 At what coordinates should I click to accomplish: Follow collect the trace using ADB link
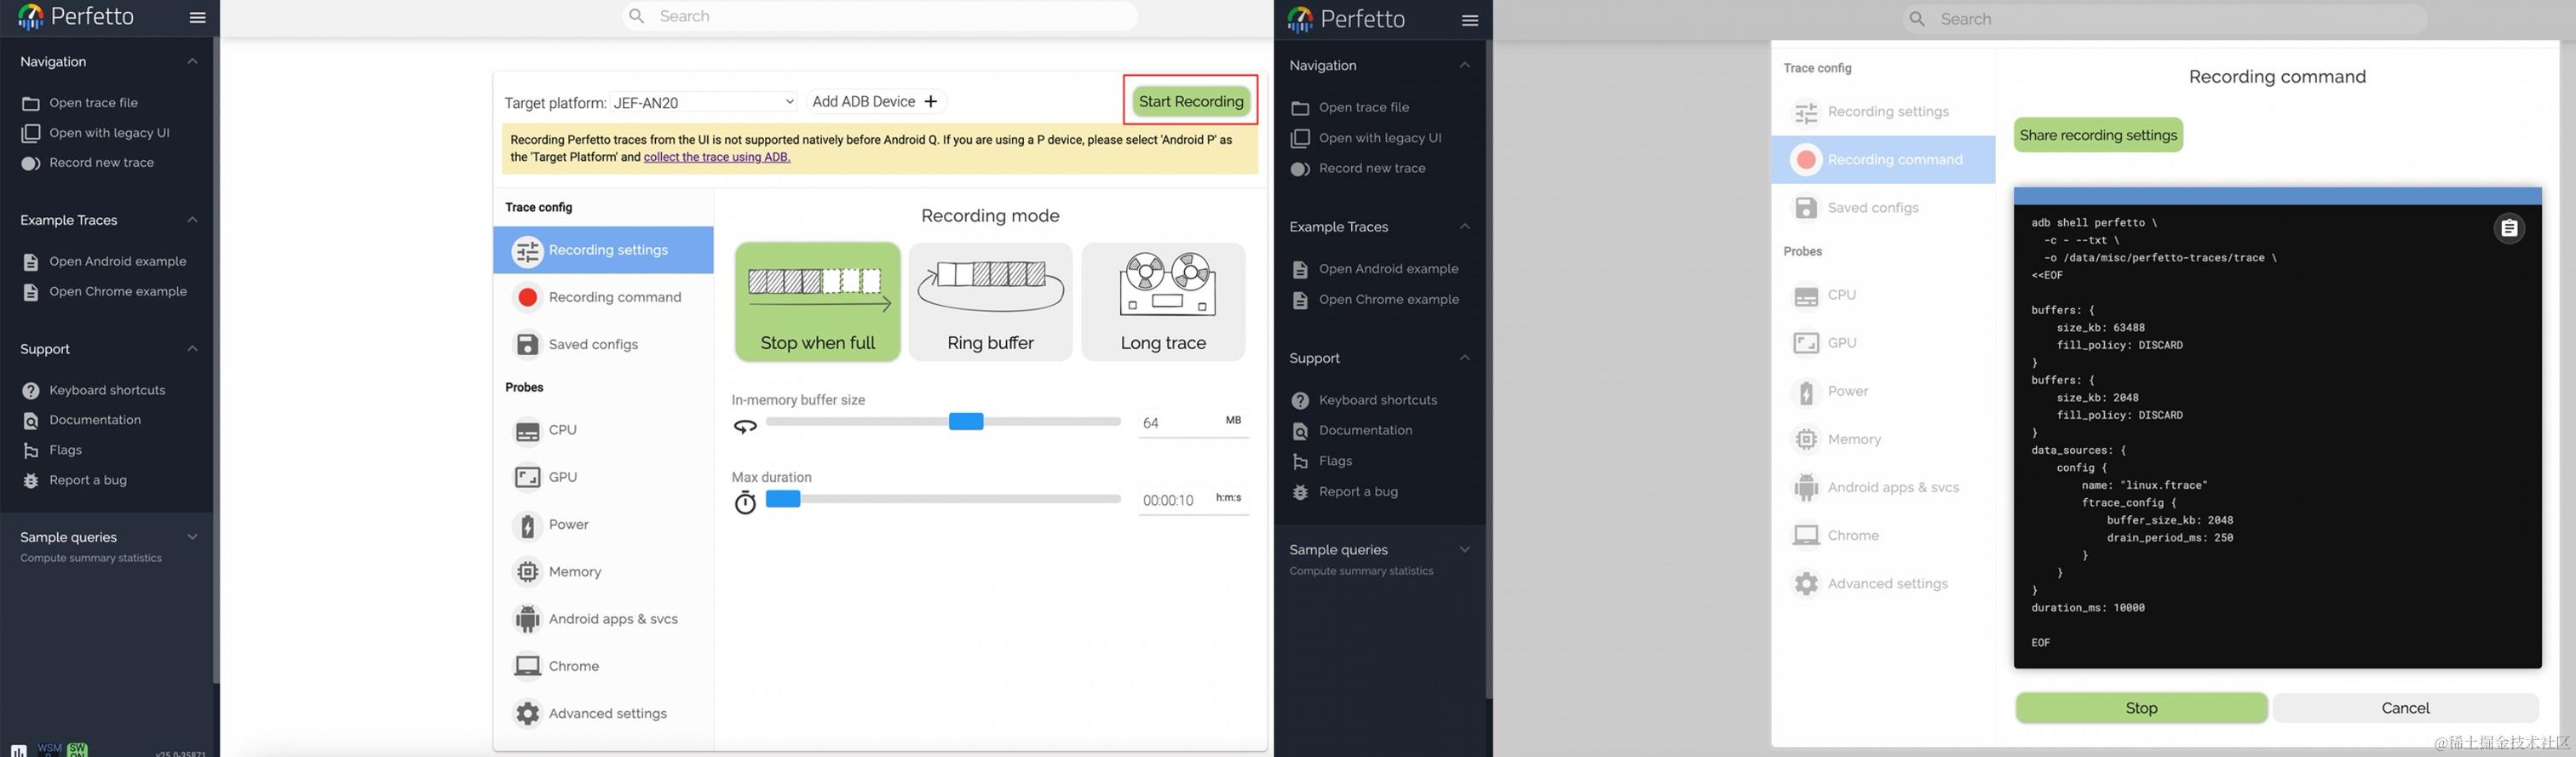[717, 157]
